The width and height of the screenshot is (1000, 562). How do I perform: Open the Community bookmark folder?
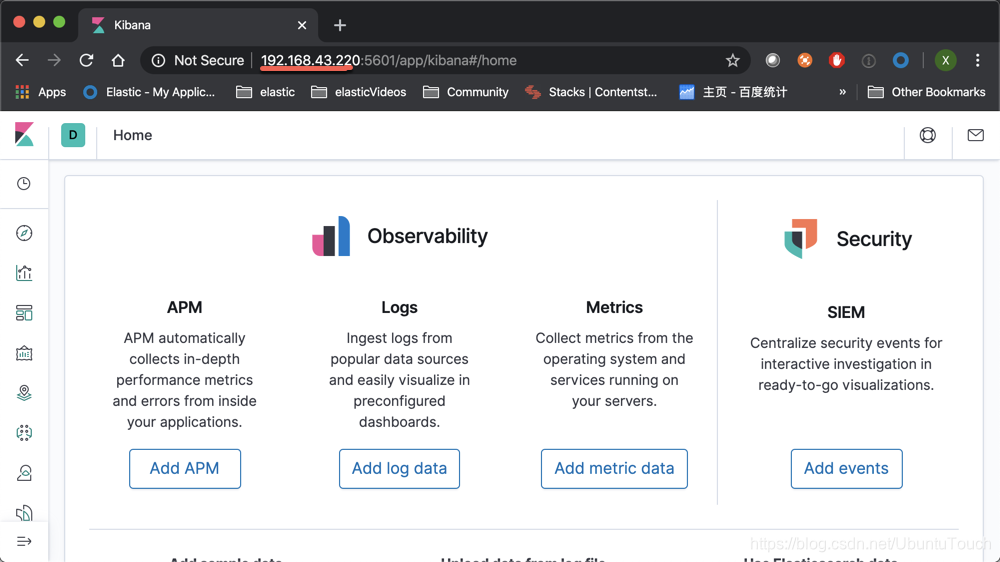pyautogui.click(x=466, y=92)
